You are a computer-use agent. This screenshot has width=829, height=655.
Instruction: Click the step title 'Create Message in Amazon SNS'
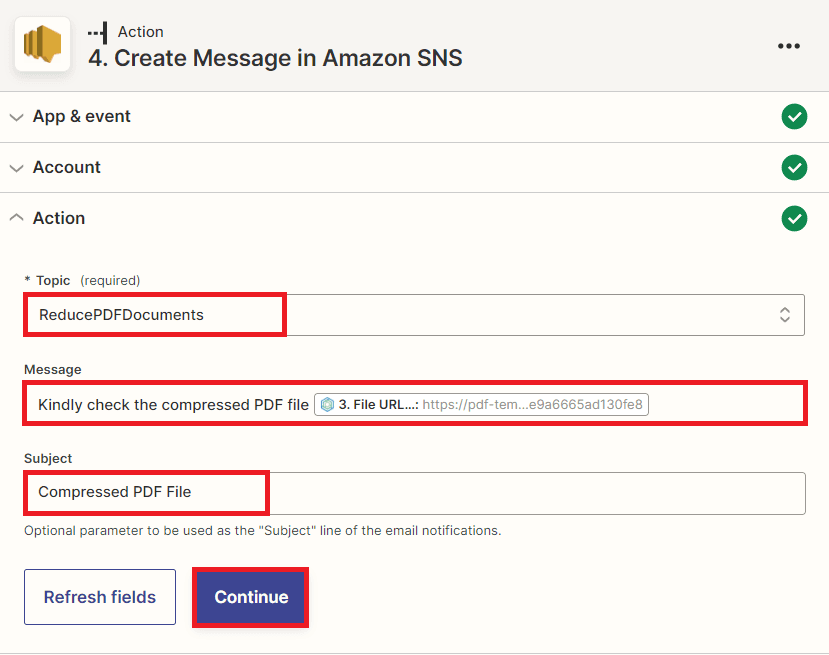[x=270, y=58]
